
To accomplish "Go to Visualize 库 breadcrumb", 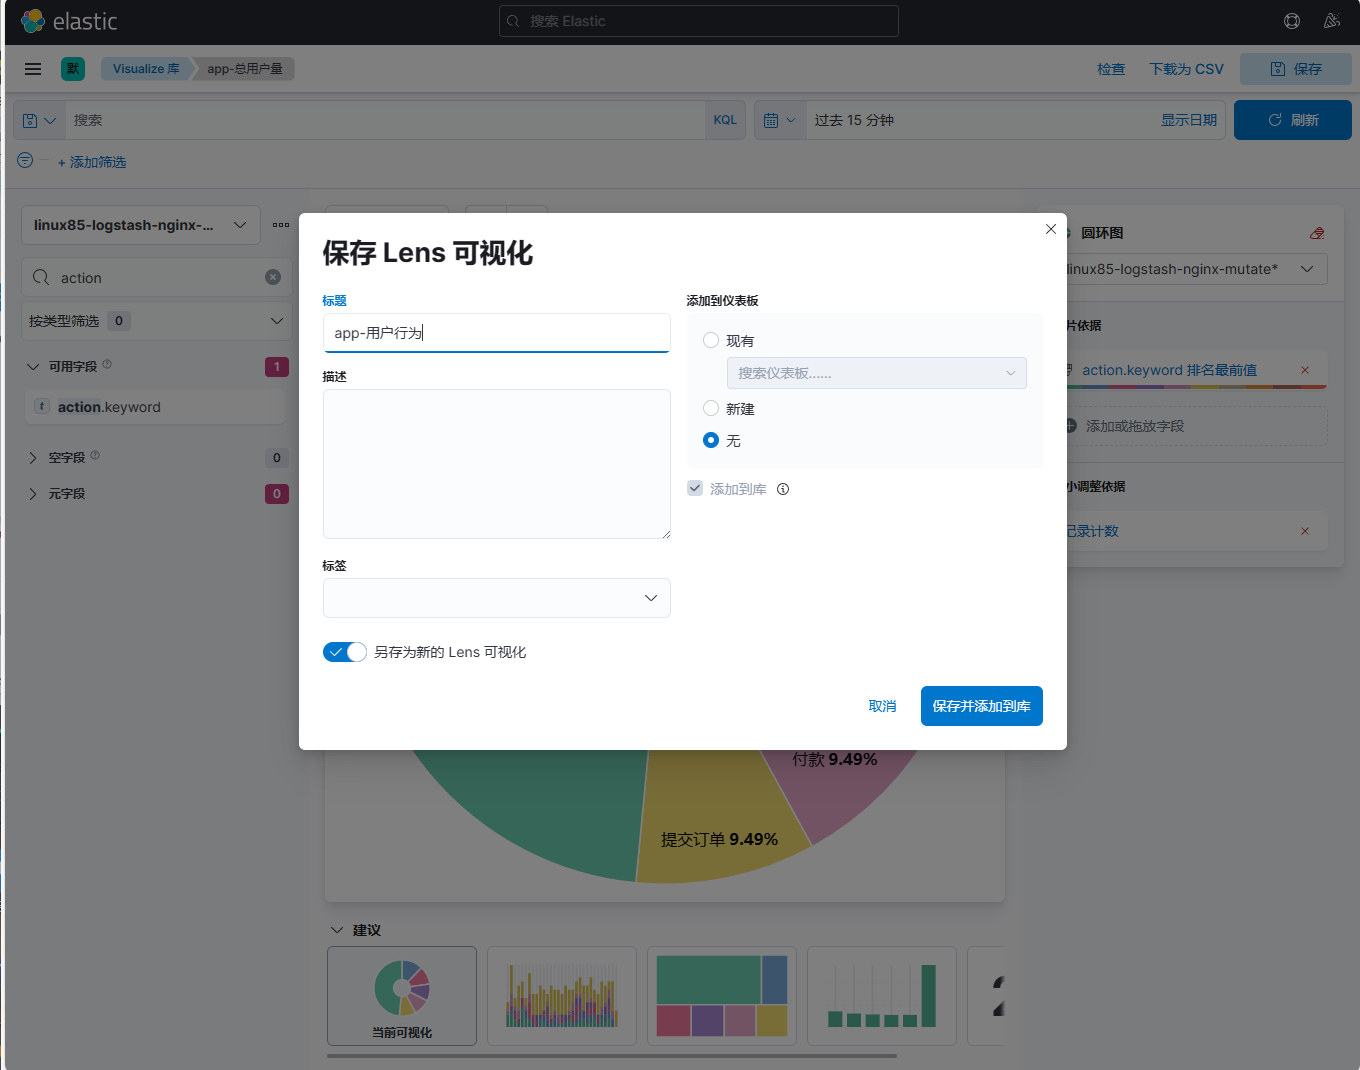I will 146,69.
